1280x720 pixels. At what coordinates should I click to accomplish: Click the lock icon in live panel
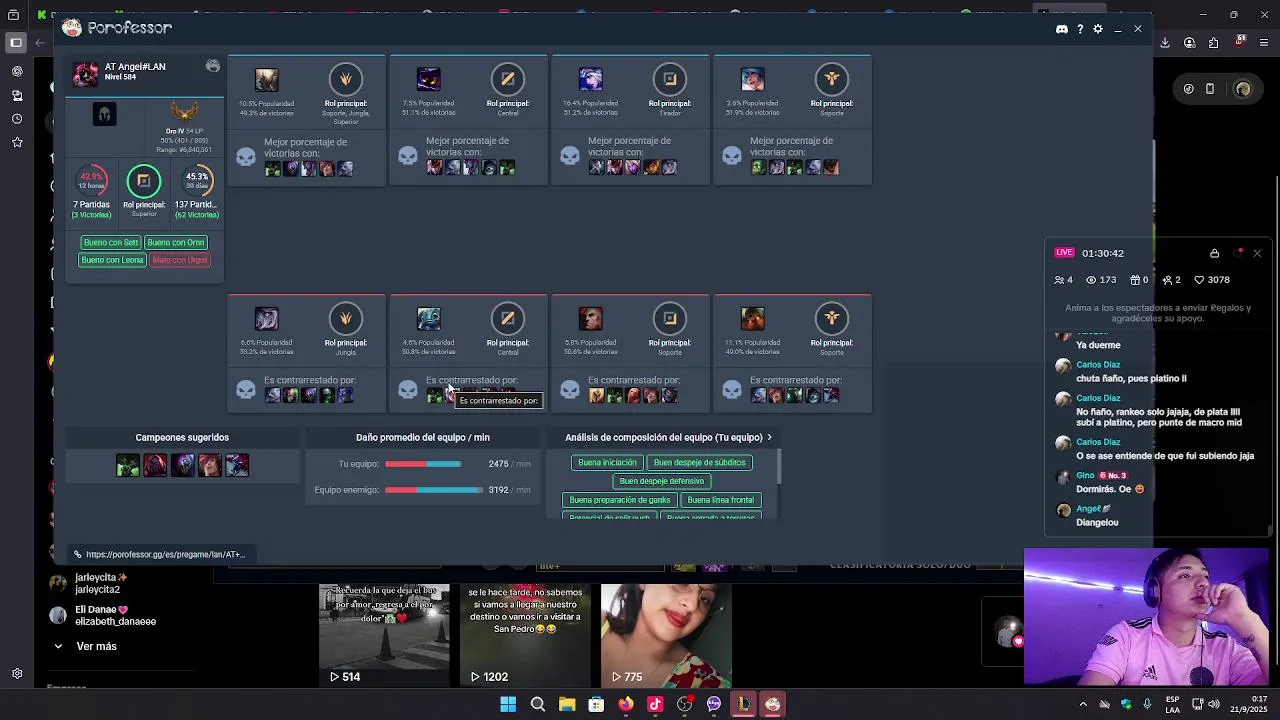tap(1214, 253)
